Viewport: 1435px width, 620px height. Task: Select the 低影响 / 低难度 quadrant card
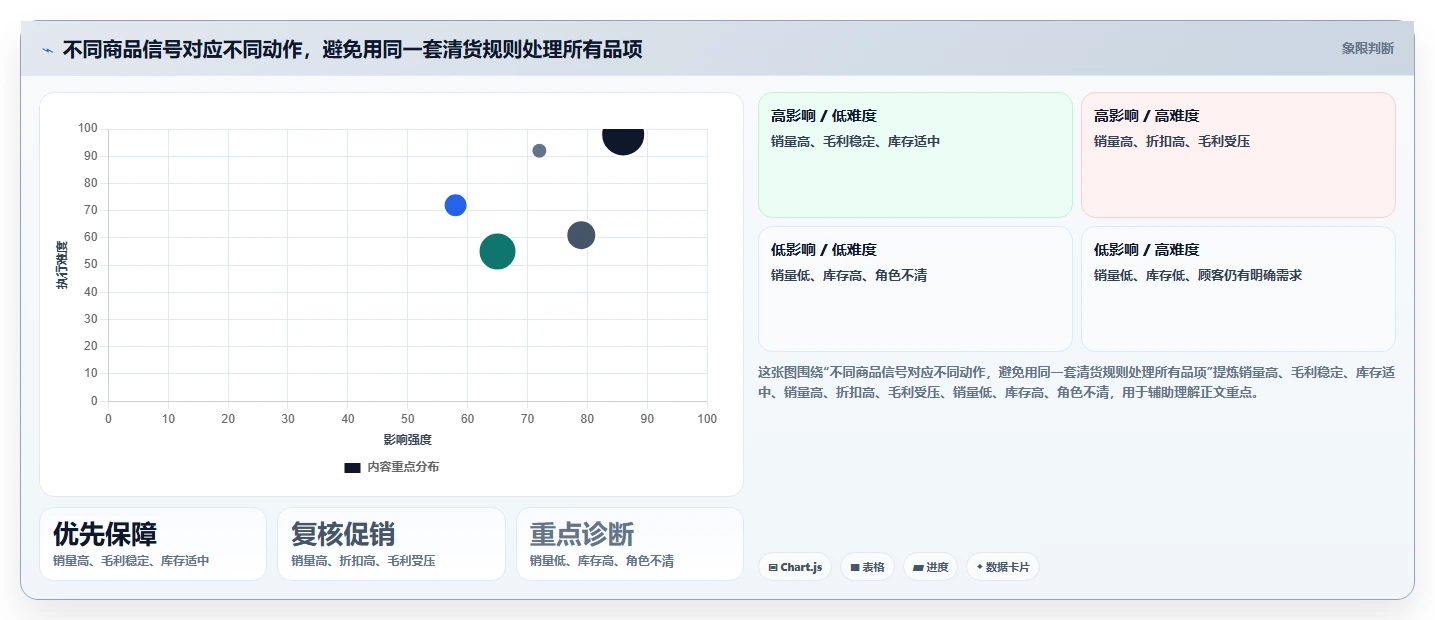coord(915,289)
